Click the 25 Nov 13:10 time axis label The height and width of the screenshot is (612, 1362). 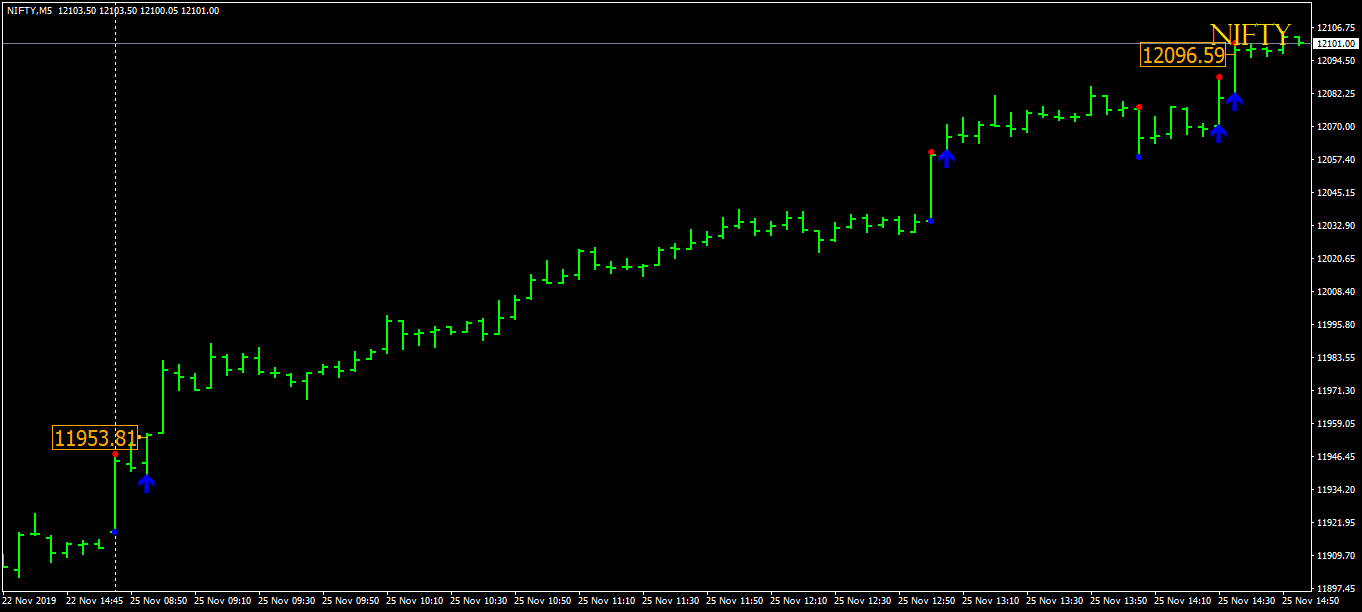point(991,602)
